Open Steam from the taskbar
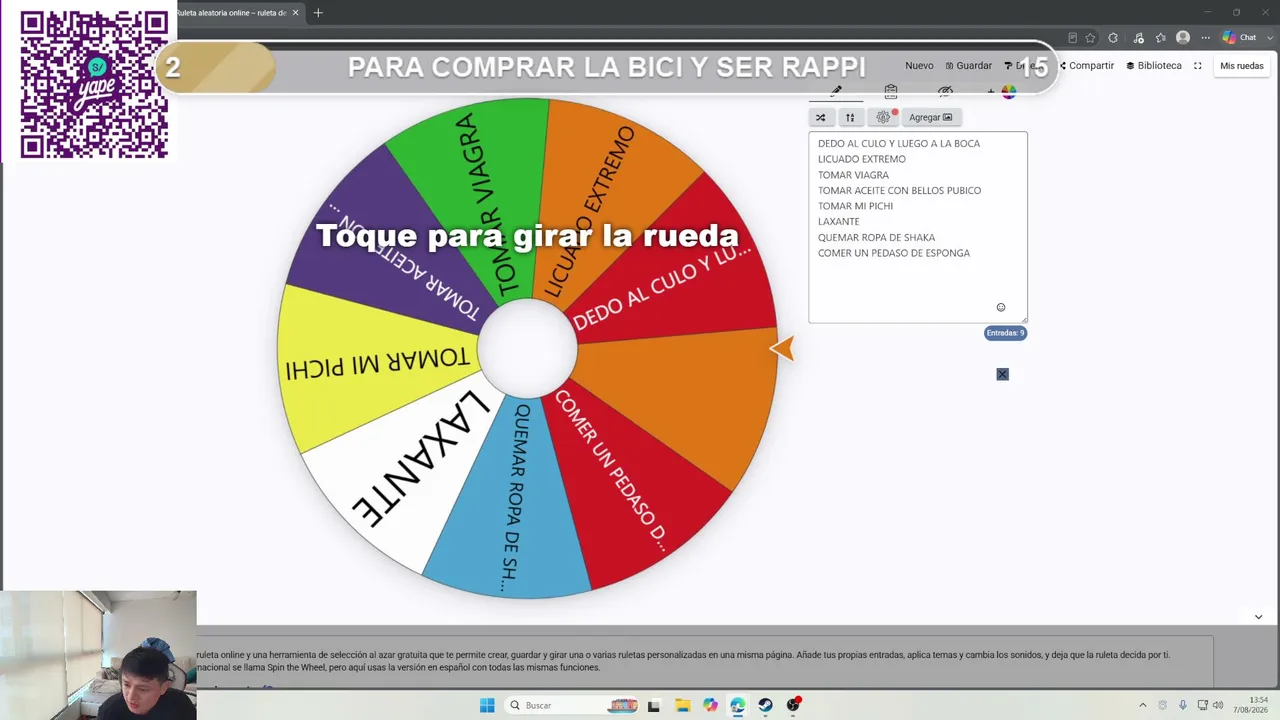Image resolution: width=1280 pixels, height=720 pixels. pos(766,705)
